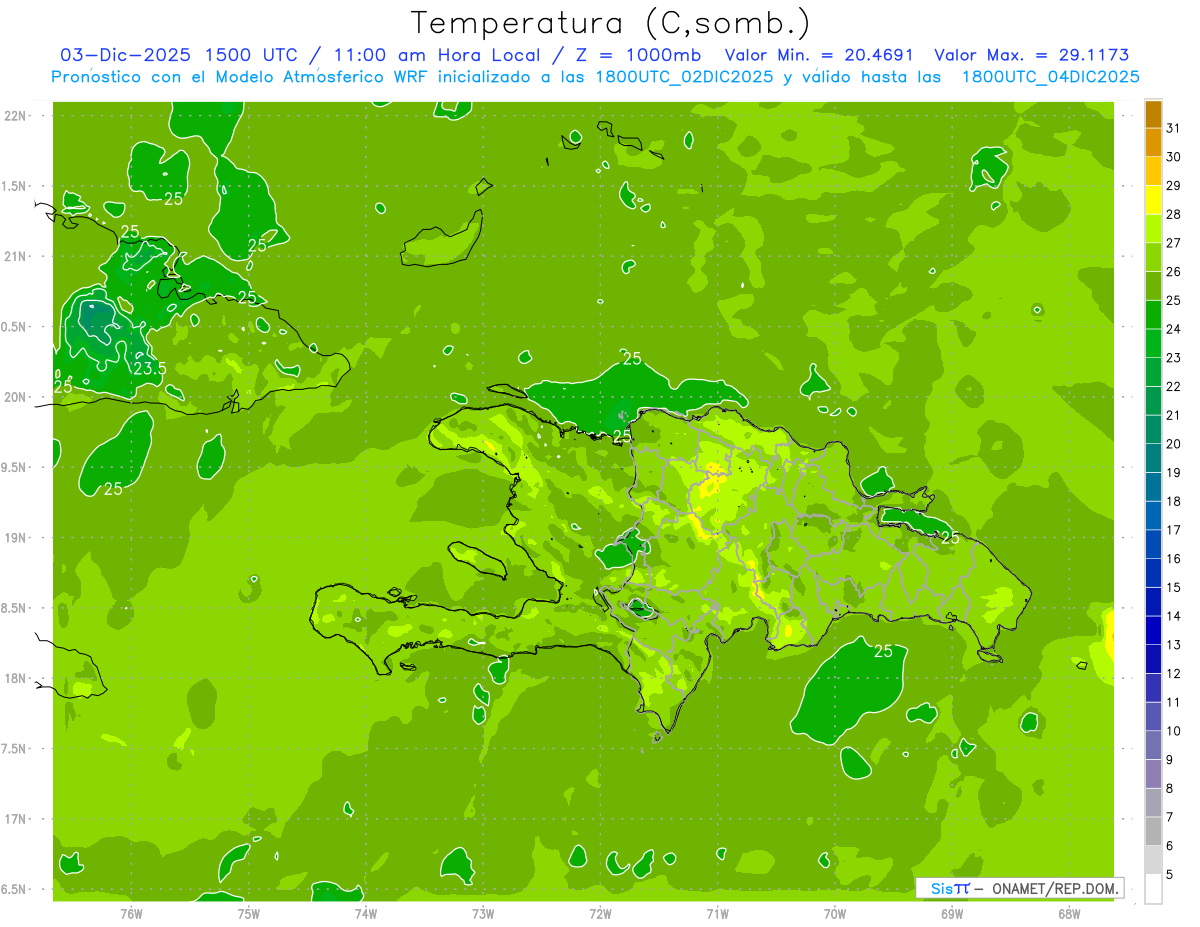Click the "68W" longitude label

(1069, 913)
